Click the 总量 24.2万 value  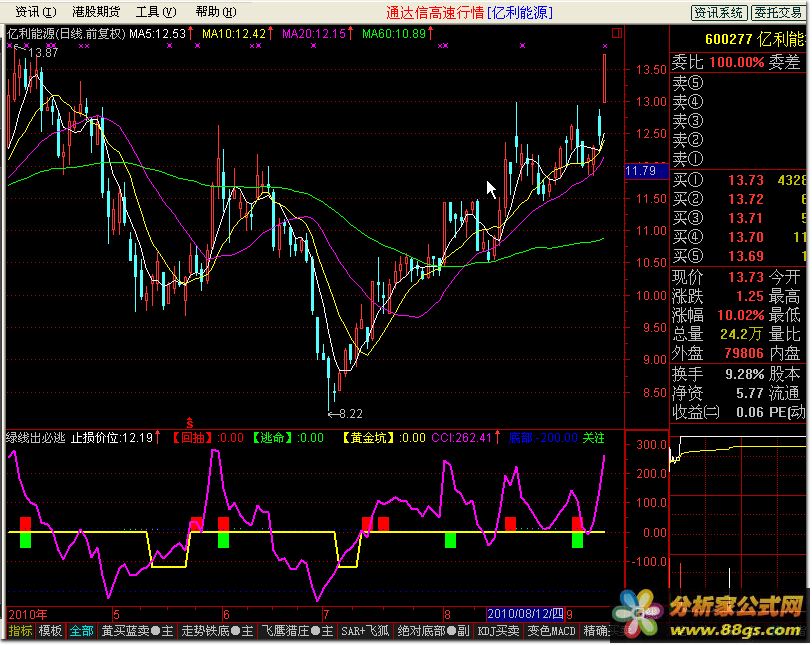click(741, 334)
